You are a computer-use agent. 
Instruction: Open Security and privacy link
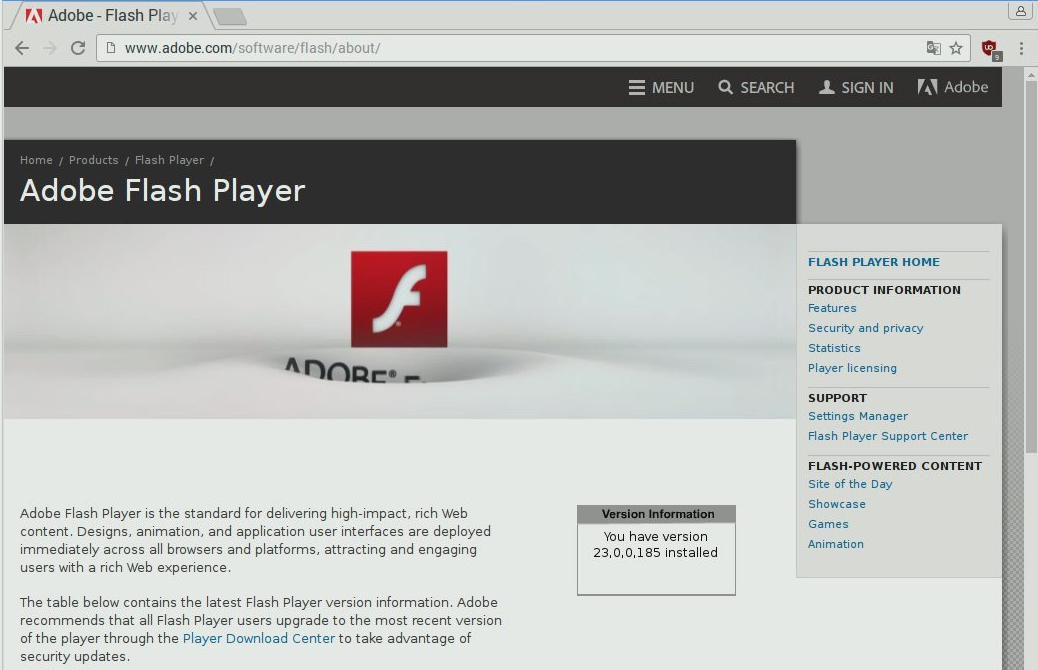865,328
